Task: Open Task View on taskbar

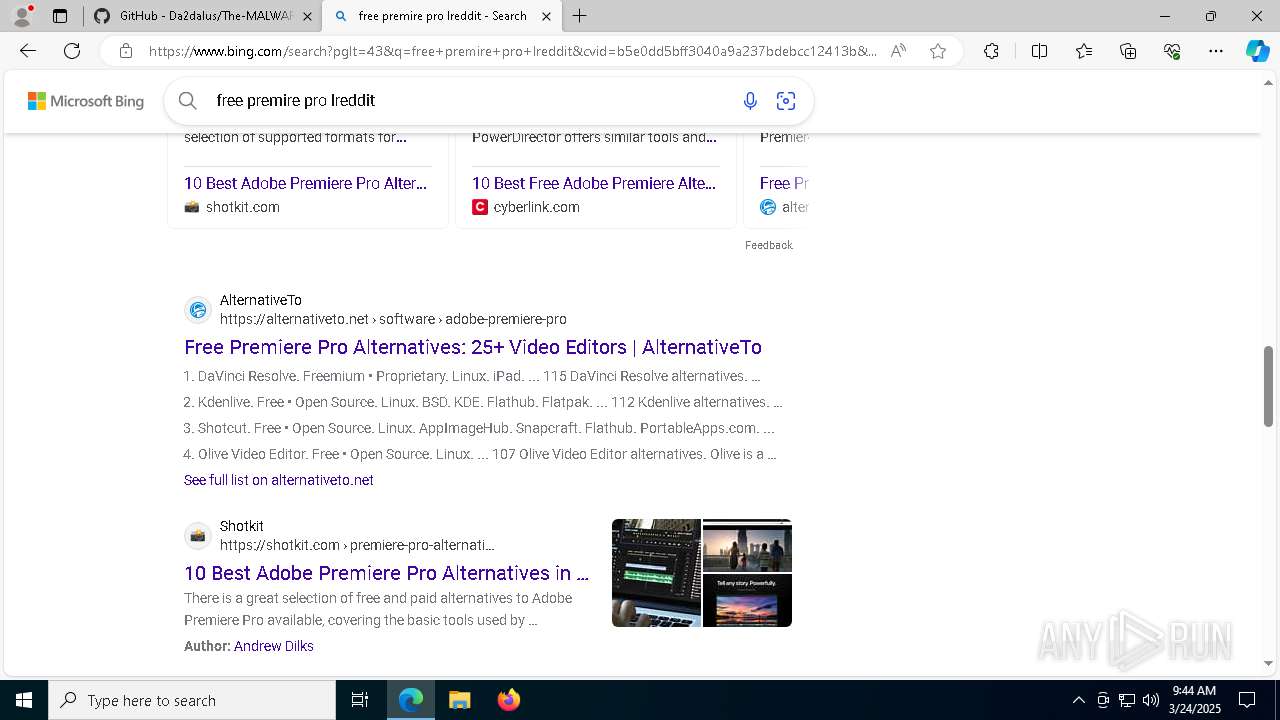Action: 360,700
